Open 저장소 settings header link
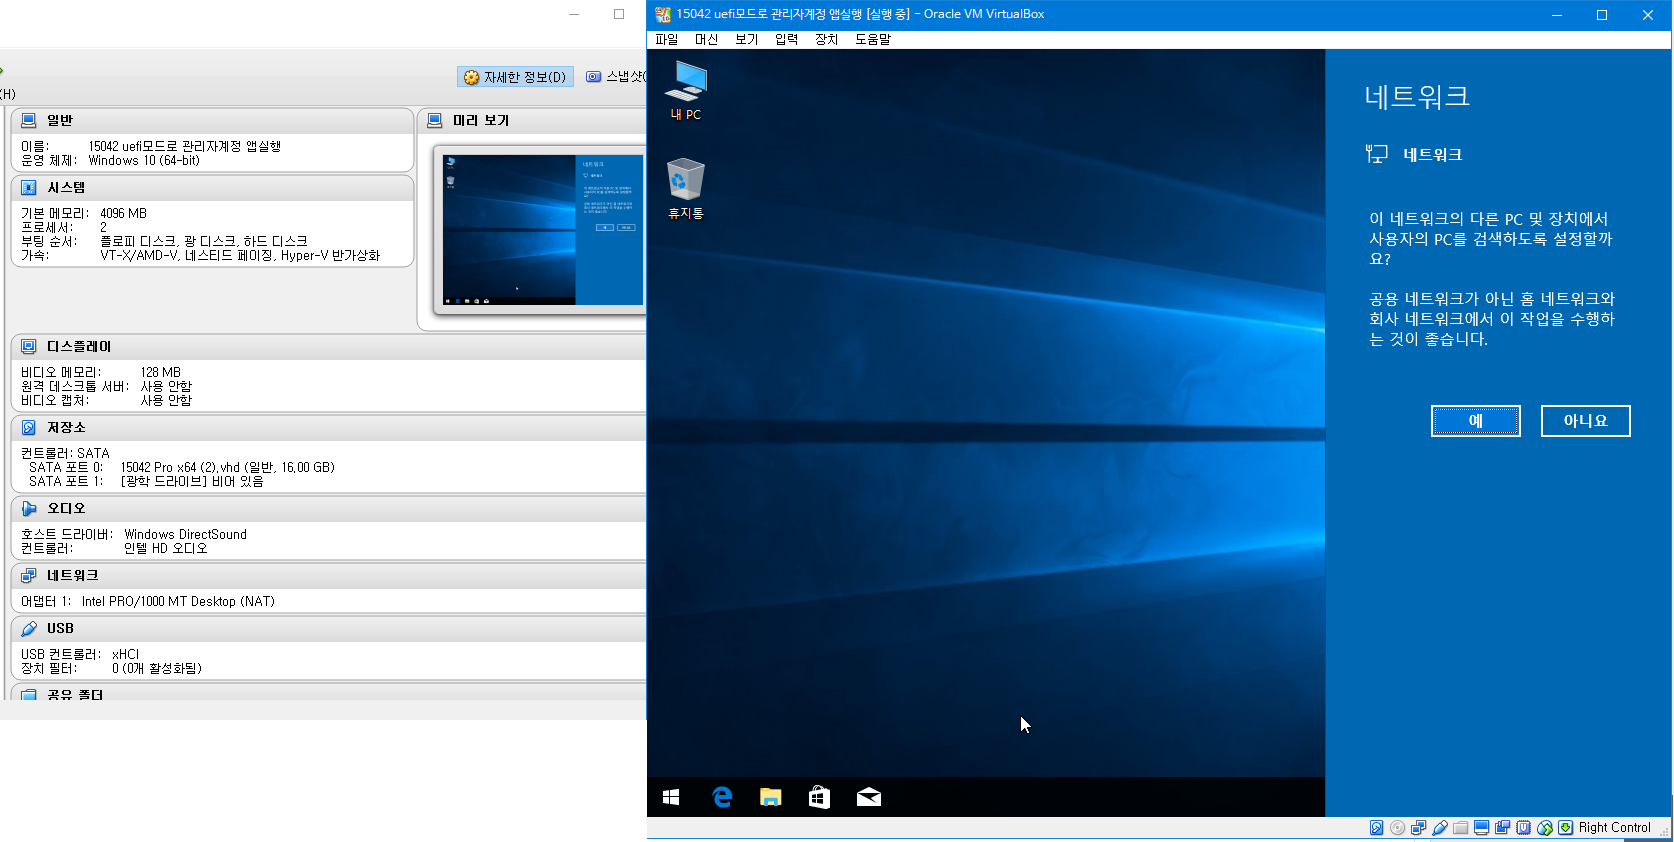The width and height of the screenshot is (1674, 842). point(66,427)
